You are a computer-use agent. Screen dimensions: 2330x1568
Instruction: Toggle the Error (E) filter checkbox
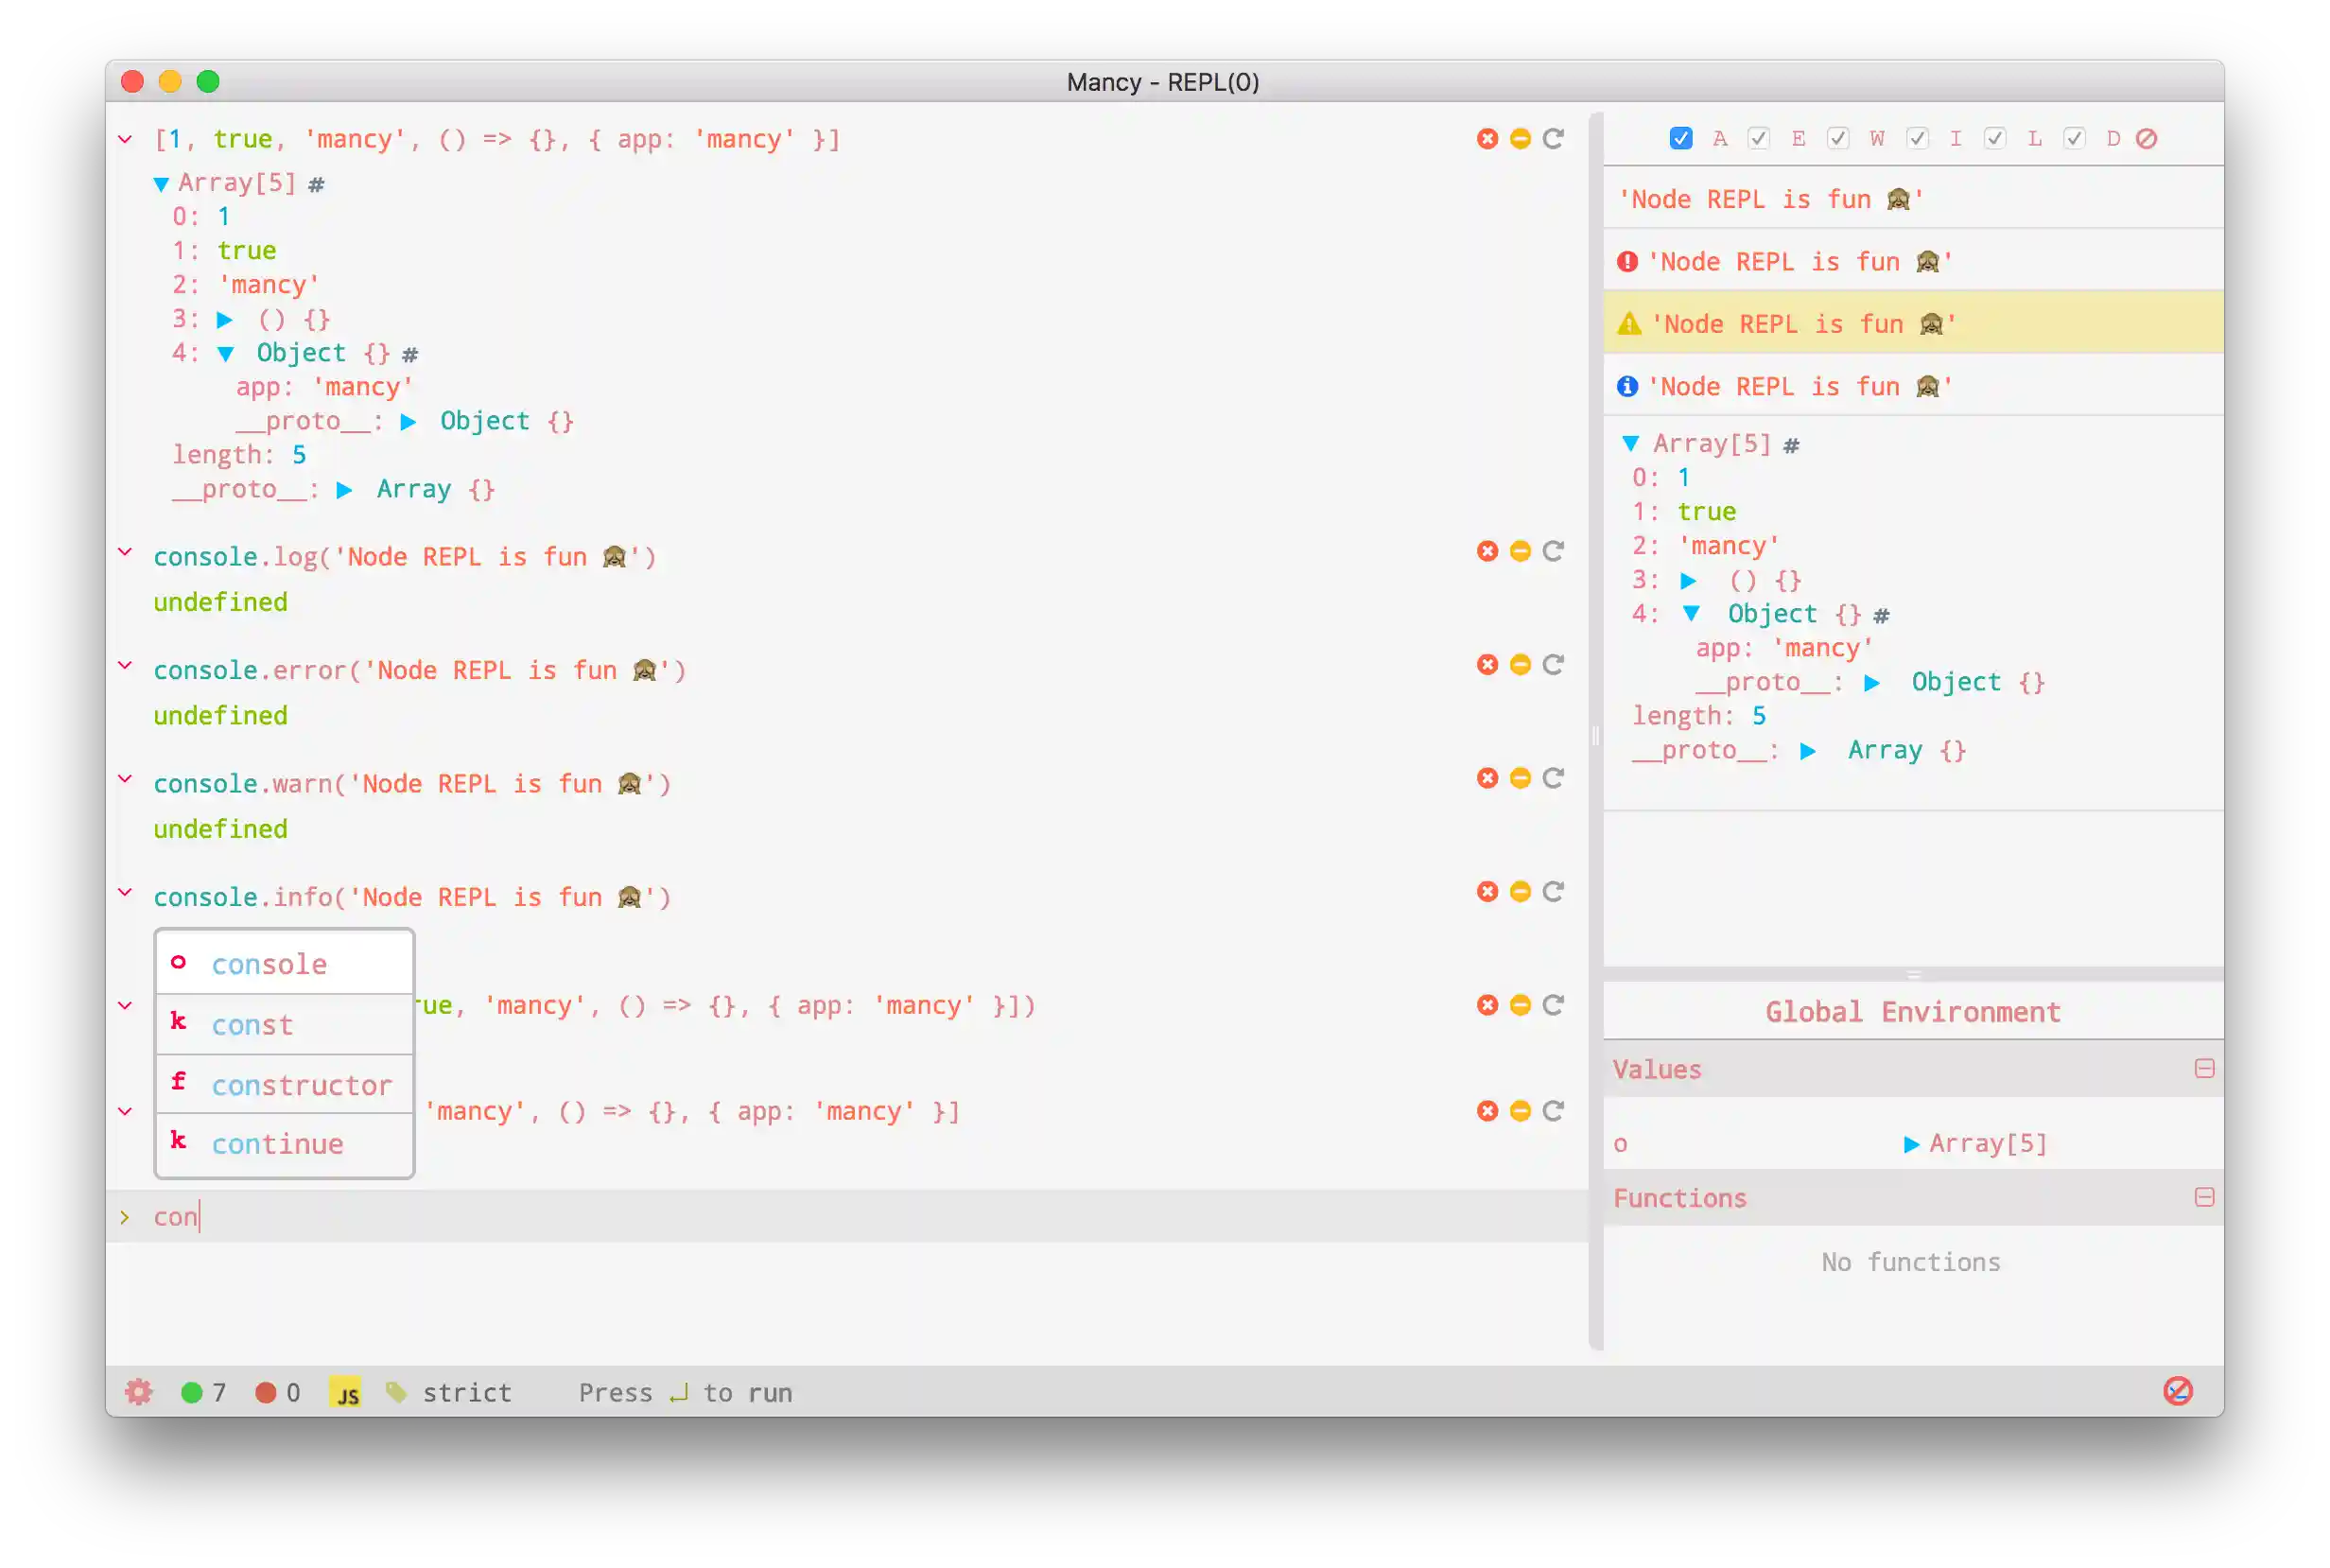pyautogui.click(x=1759, y=139)
